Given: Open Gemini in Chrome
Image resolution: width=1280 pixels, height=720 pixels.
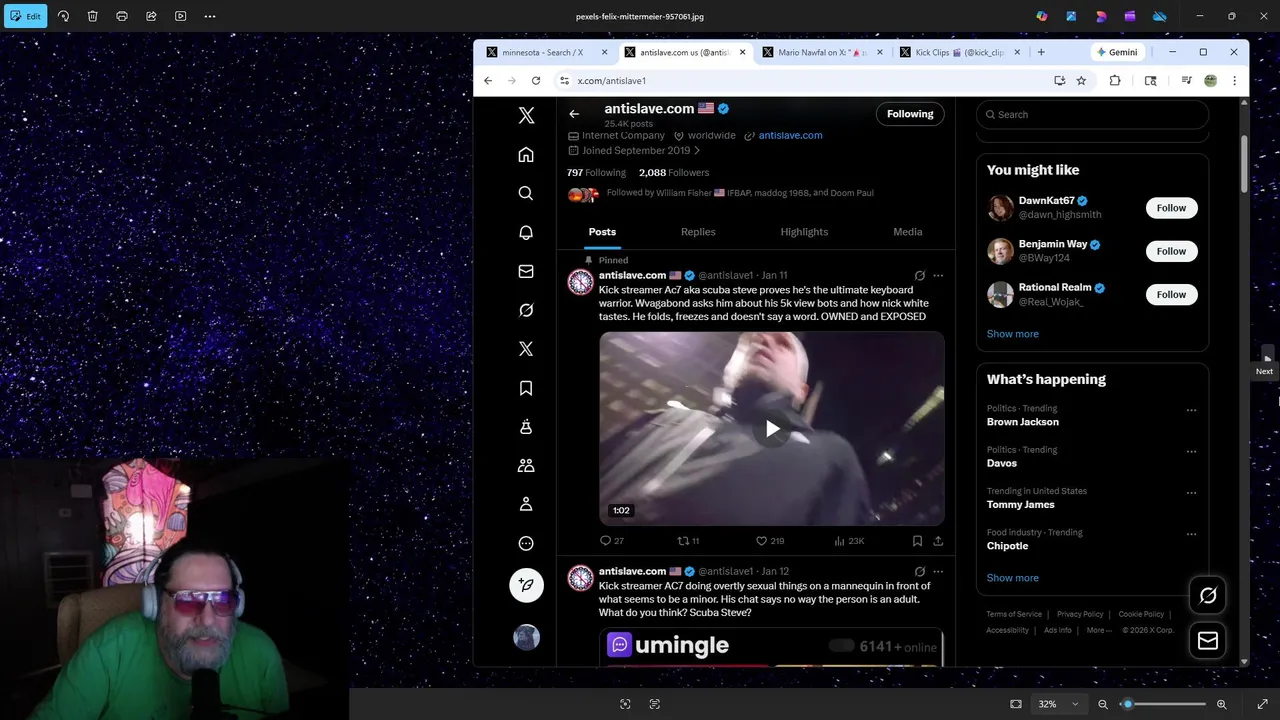Looking at the screenshot, I should 1117,52.
